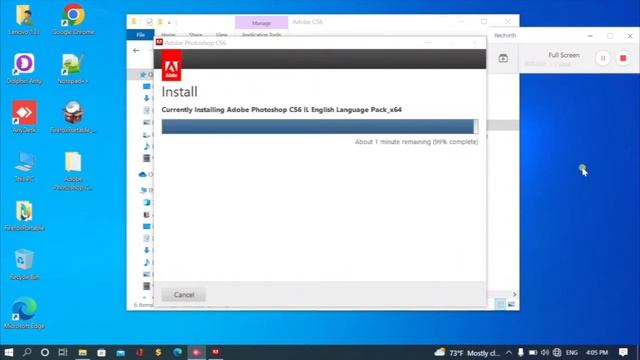Open the clock showing 4:05 PM
The width and height of the screenshot is (640, 360).
pos(597,353)
